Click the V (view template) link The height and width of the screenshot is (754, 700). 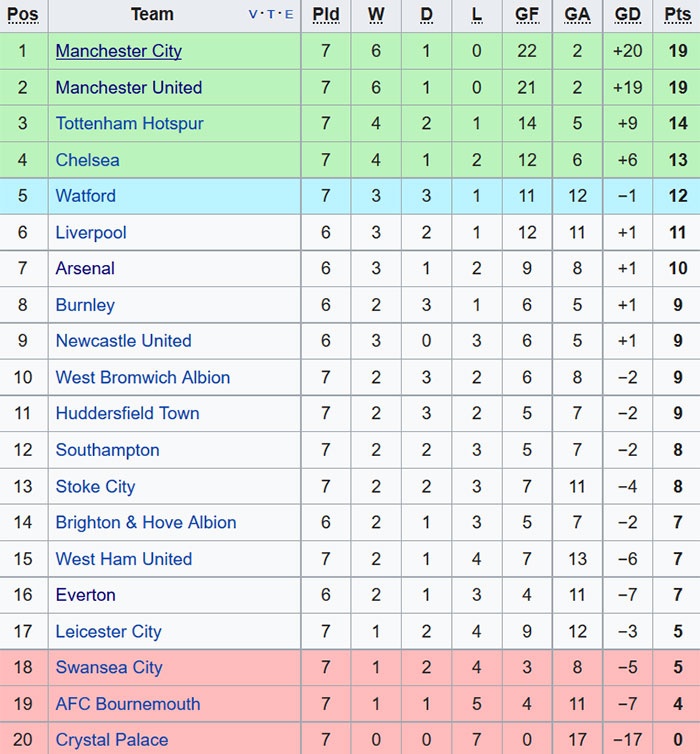(x=254, y=15)
